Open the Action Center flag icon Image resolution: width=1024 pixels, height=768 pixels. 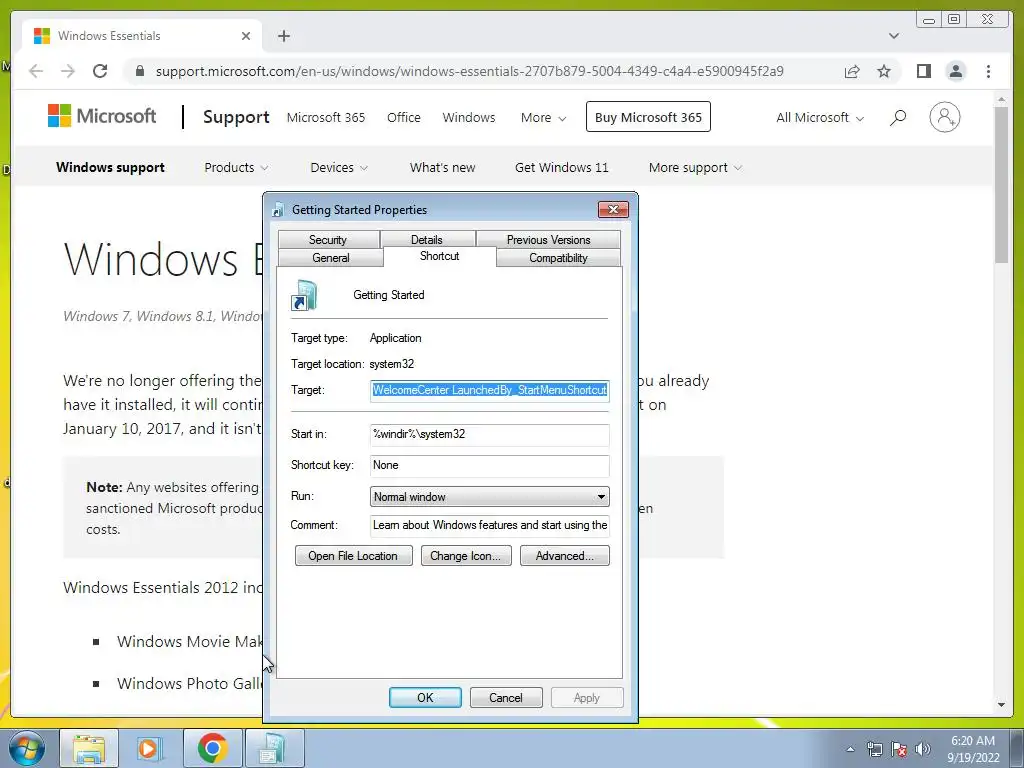tap(899, 749)
